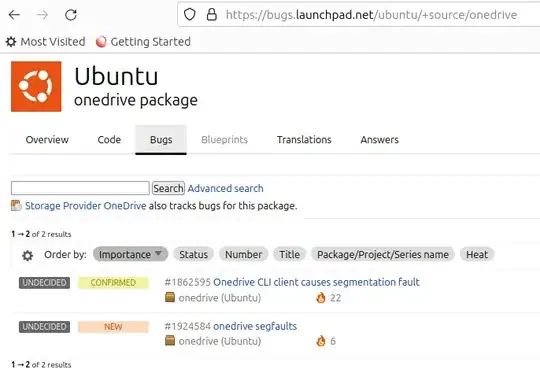The height and width of the screenshot is (384, 540).
Task: Click the CONFIRMED status badge
Action: 113,283
